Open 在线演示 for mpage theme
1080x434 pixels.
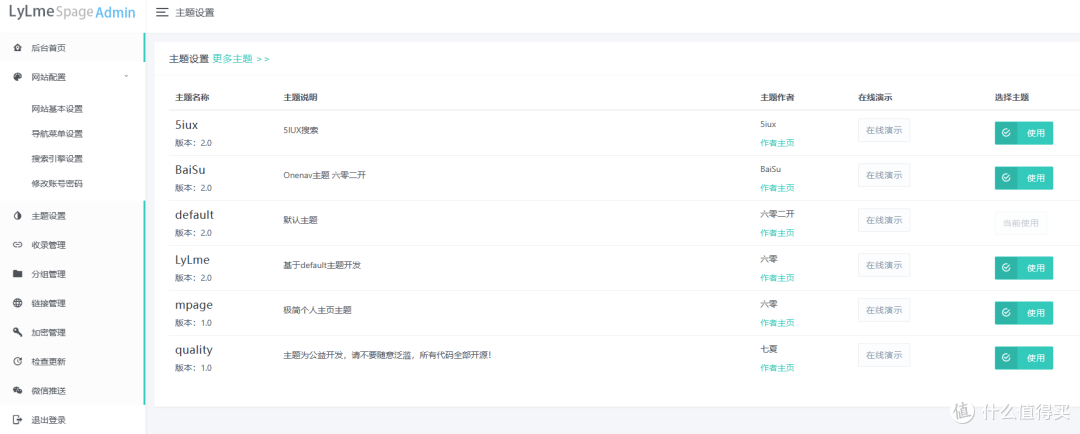point(884,310)
